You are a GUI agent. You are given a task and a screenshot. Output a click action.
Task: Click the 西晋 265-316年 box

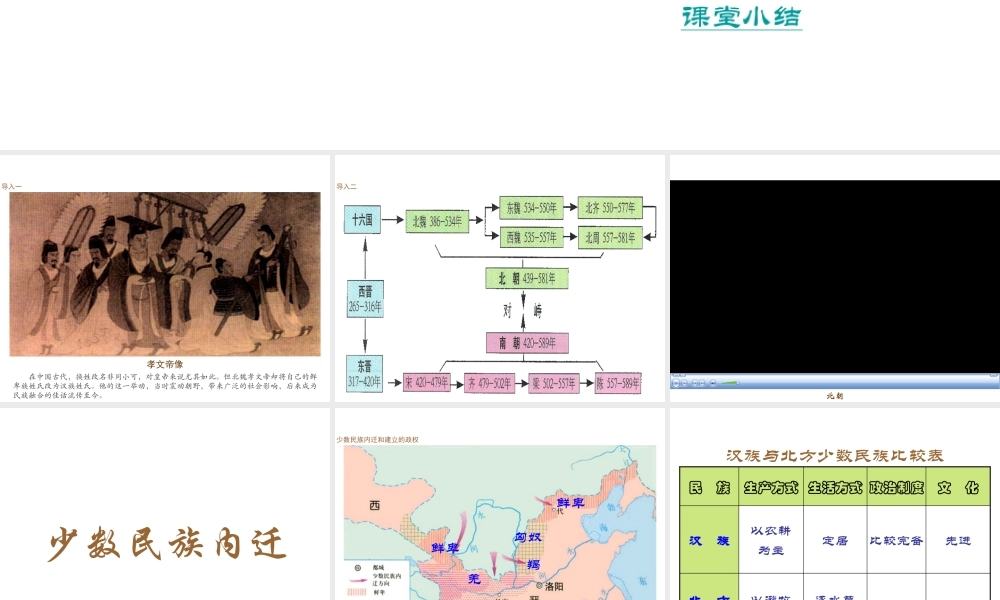click(365, 299)
